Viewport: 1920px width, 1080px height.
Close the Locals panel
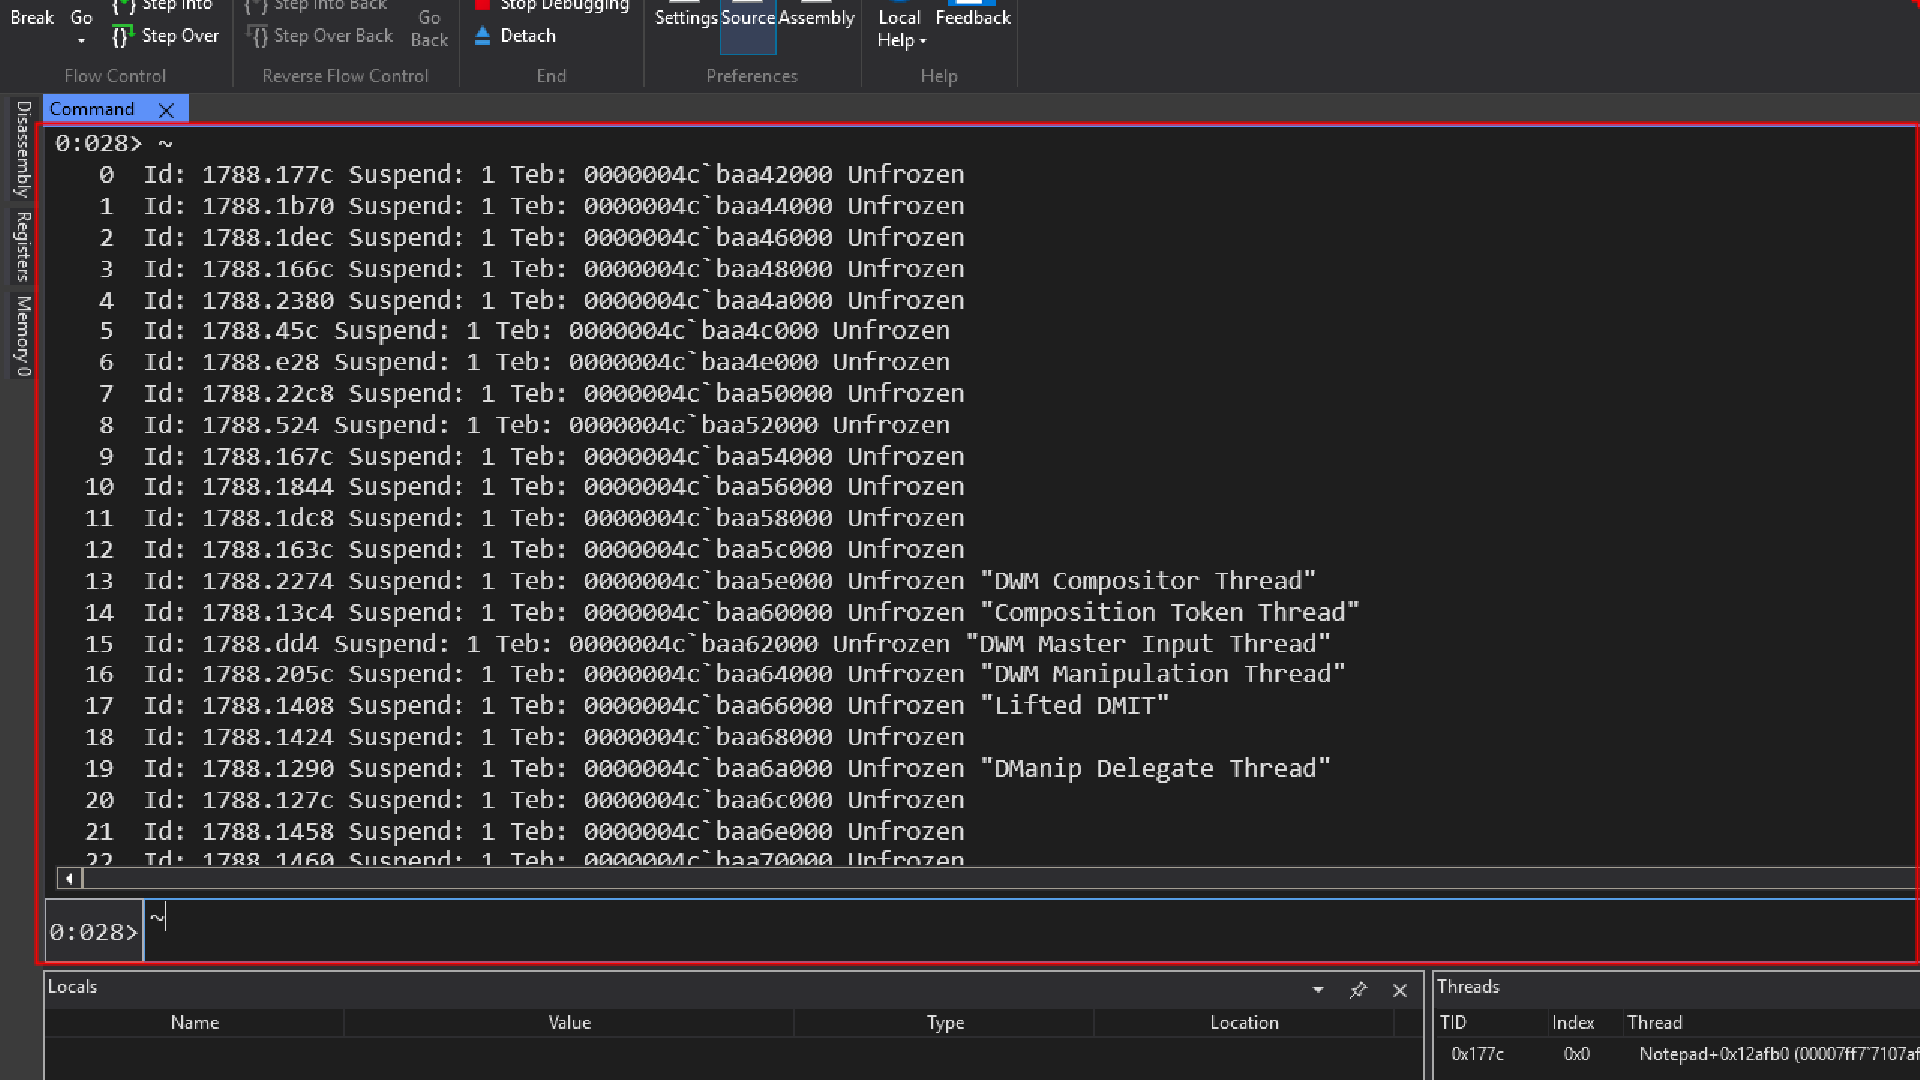point(1399,990)
